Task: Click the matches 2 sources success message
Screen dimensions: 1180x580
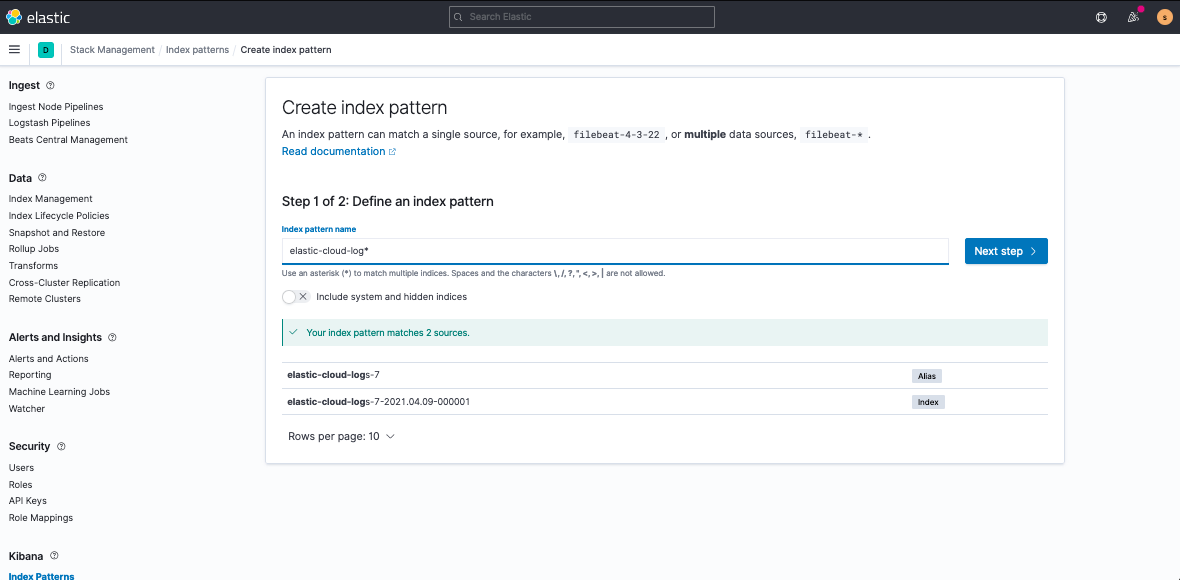Action: tap(665, 333)
